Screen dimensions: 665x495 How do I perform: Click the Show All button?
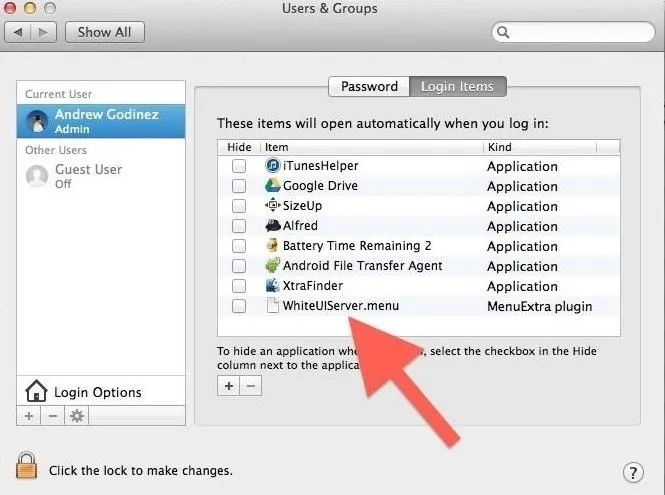[105, 32]
